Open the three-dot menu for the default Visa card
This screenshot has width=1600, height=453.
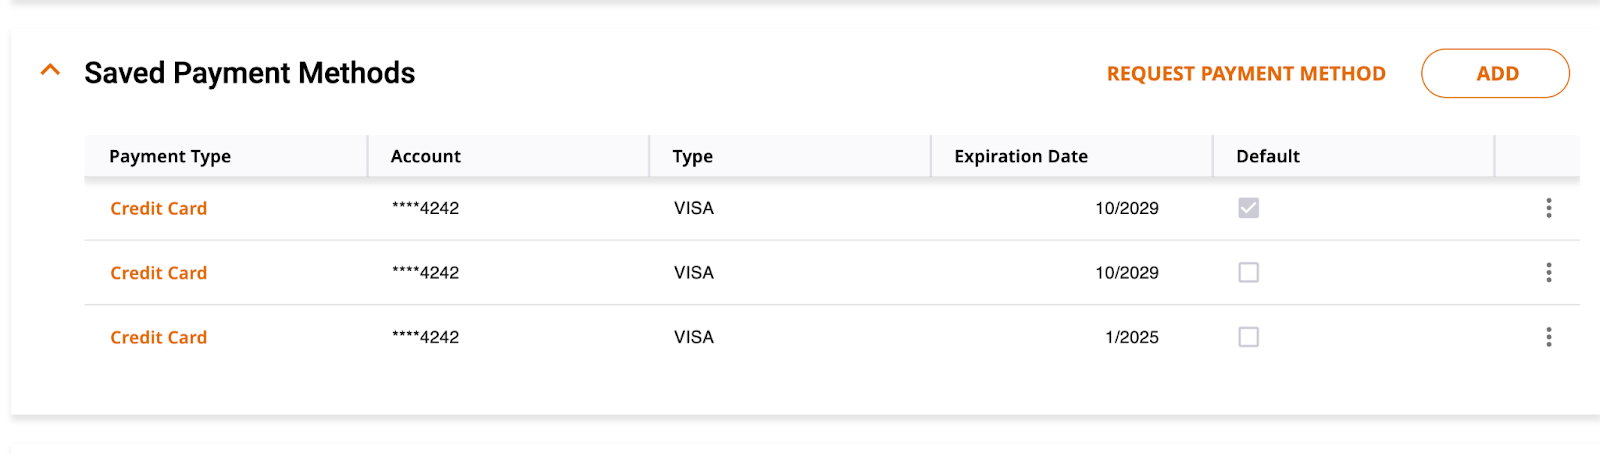(1548, 208)
